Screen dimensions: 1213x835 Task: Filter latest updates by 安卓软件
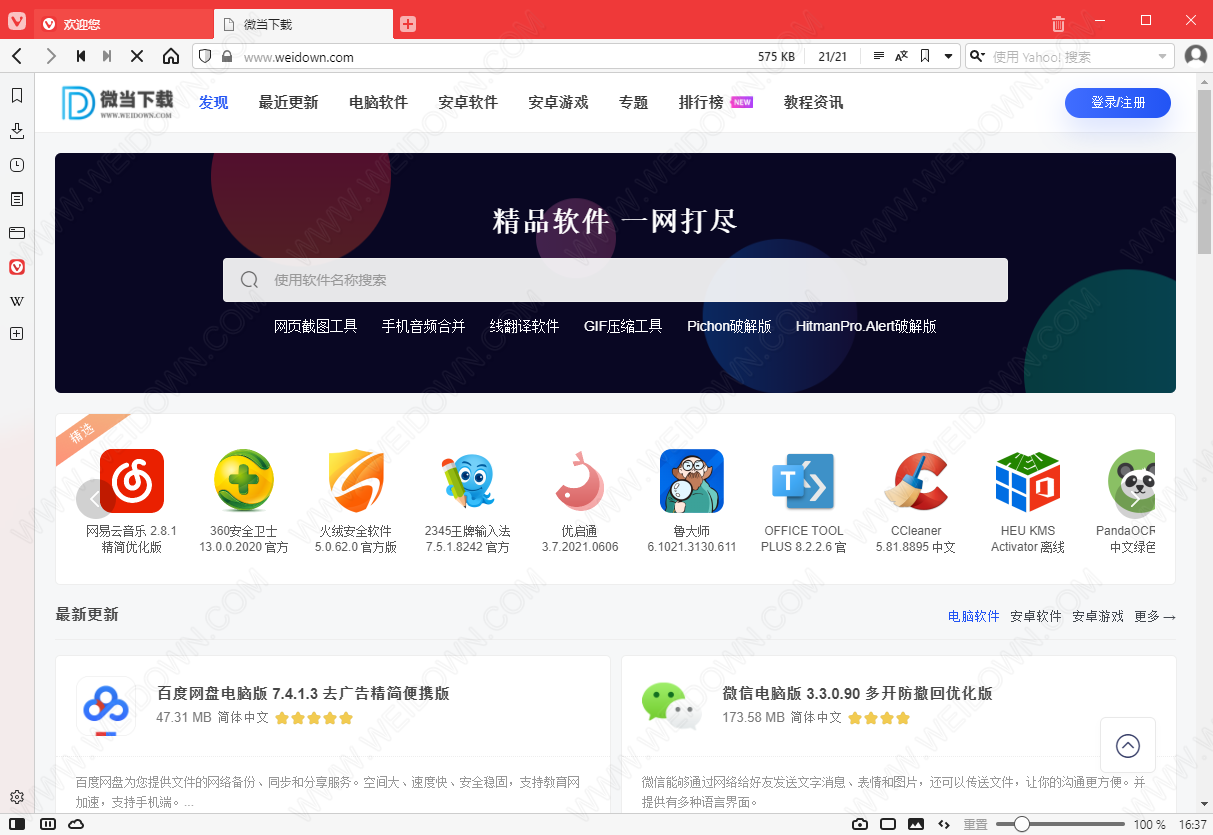coord(1036,616)
